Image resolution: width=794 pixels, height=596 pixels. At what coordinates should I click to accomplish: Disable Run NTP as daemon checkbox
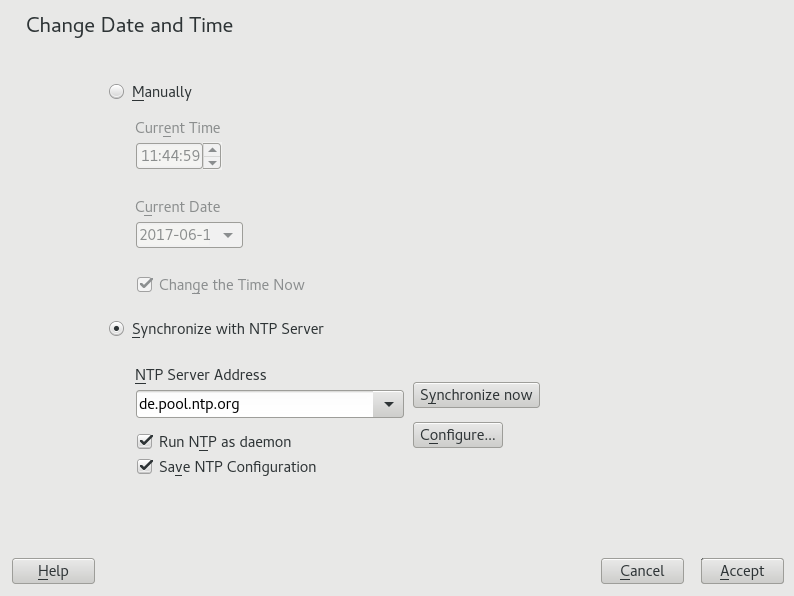click(x=145, y=442)
